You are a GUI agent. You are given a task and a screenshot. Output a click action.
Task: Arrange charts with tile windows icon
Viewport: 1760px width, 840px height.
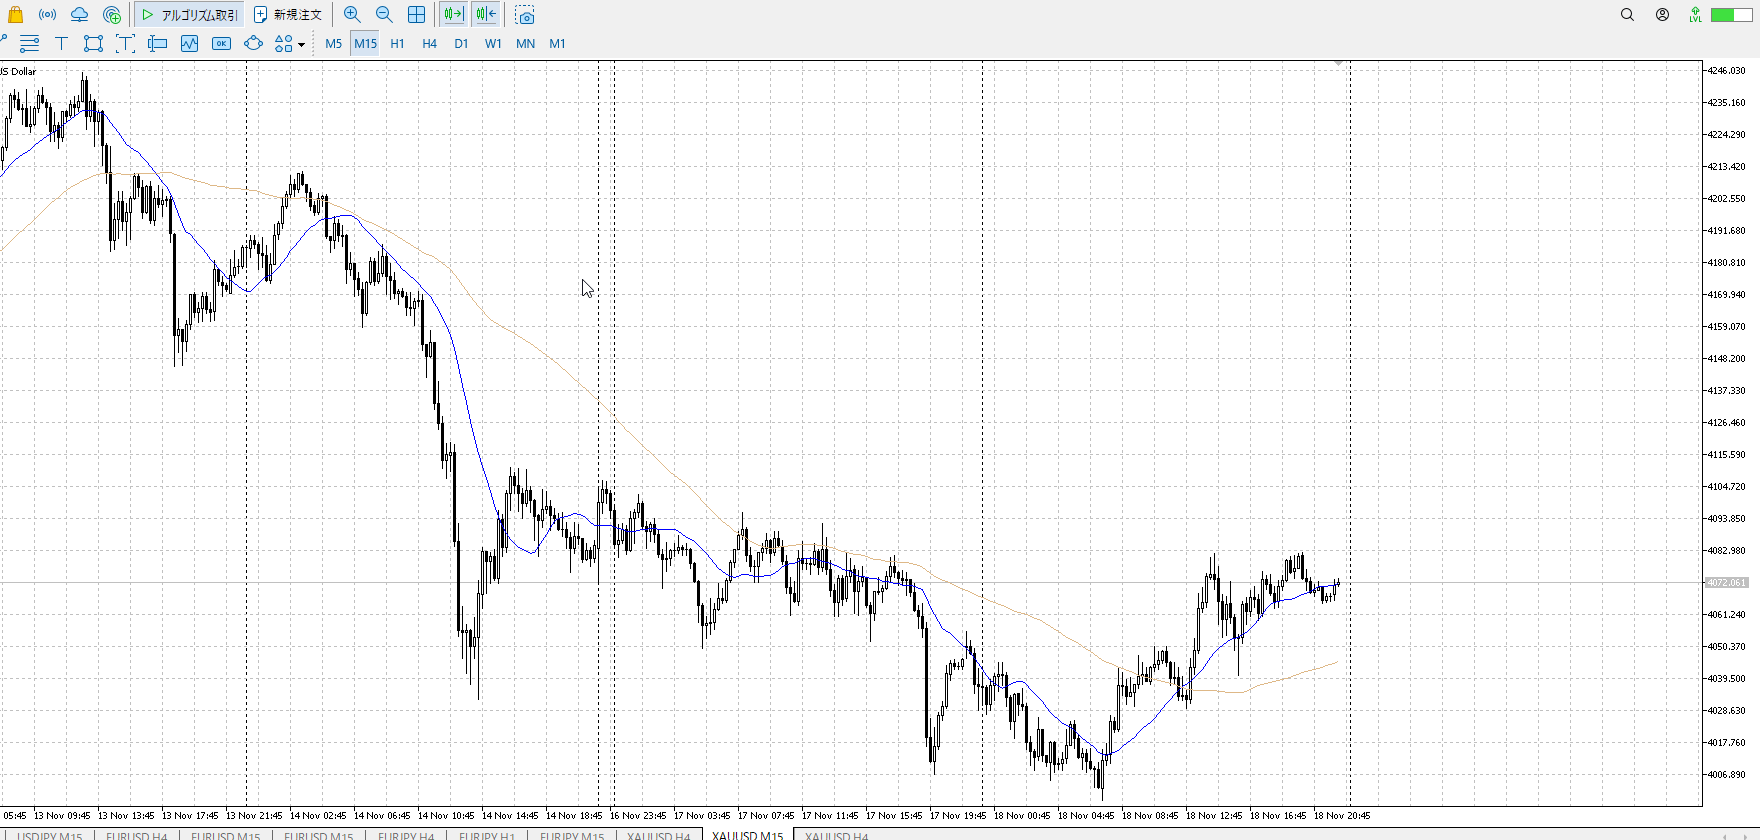point(416,15)
